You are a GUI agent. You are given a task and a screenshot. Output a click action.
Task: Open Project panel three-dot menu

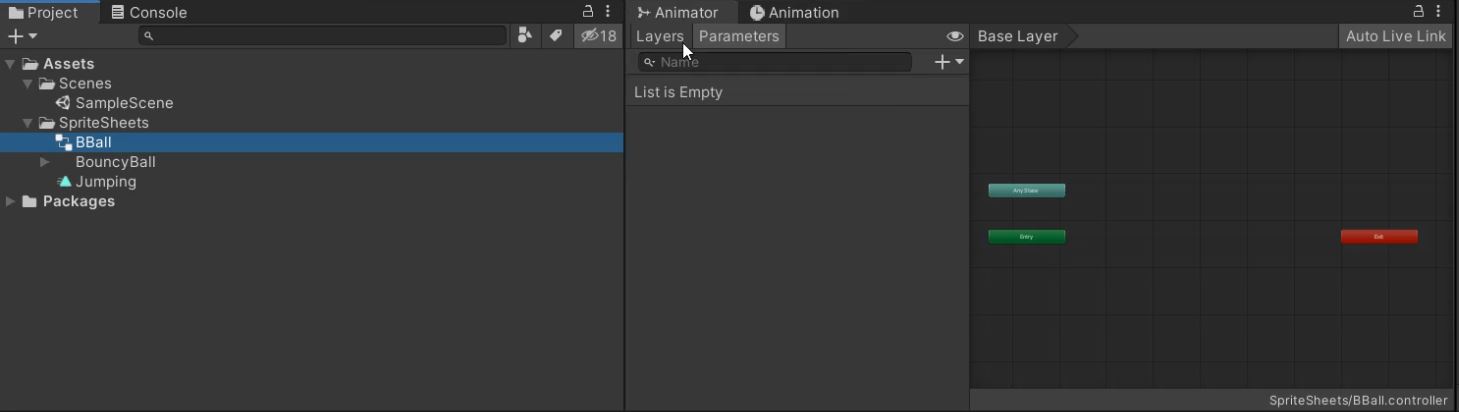coord(608,12)
